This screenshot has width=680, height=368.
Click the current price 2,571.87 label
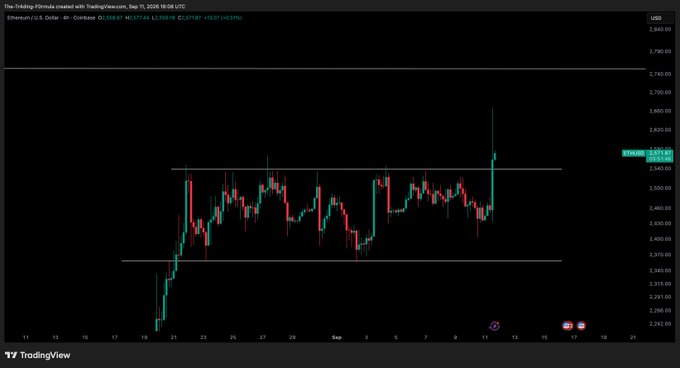pos(660,153)
